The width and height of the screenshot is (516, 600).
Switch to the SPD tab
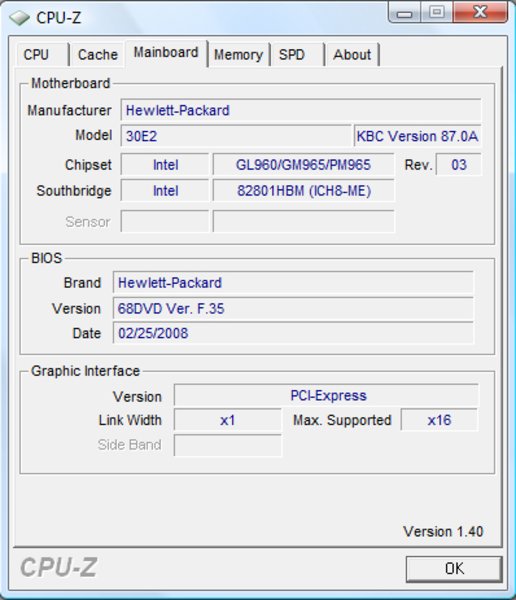coord(297,55)
